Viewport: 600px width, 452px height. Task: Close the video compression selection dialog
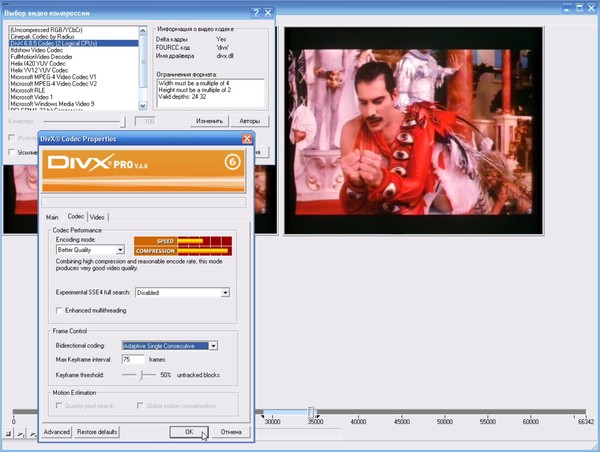point(268,13)
